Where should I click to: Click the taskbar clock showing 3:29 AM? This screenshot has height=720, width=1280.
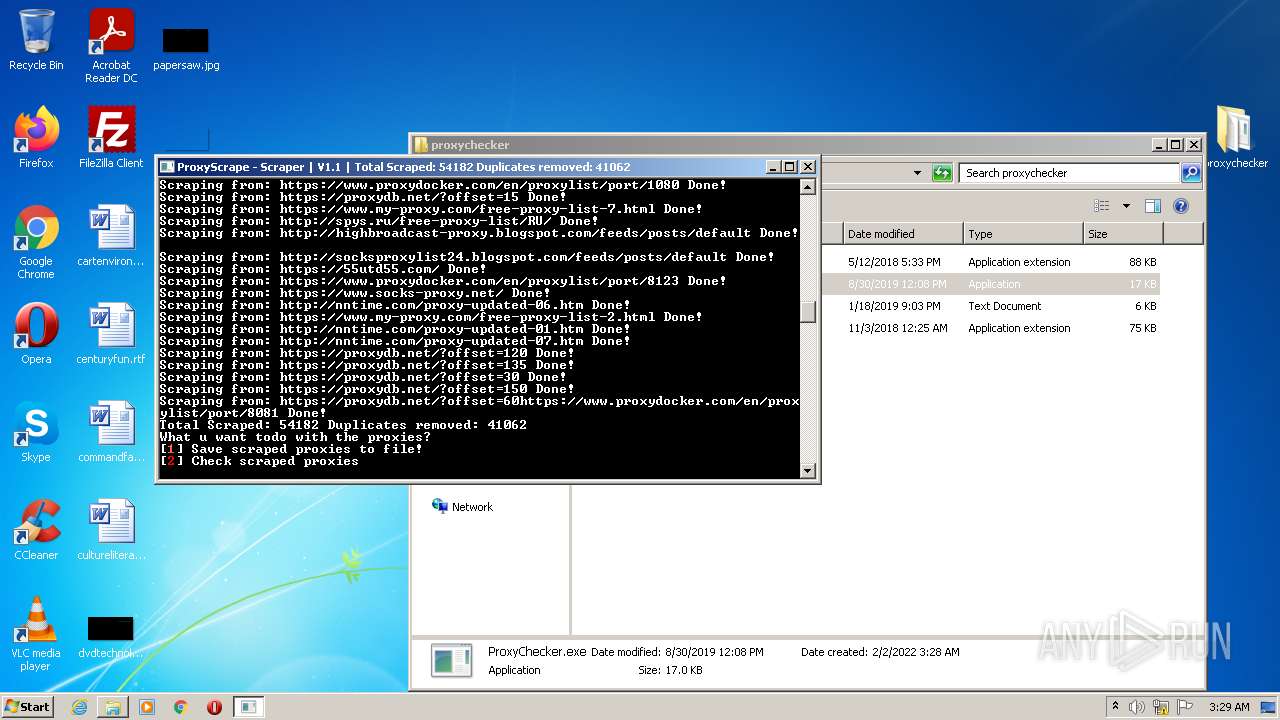(1229, 707)
